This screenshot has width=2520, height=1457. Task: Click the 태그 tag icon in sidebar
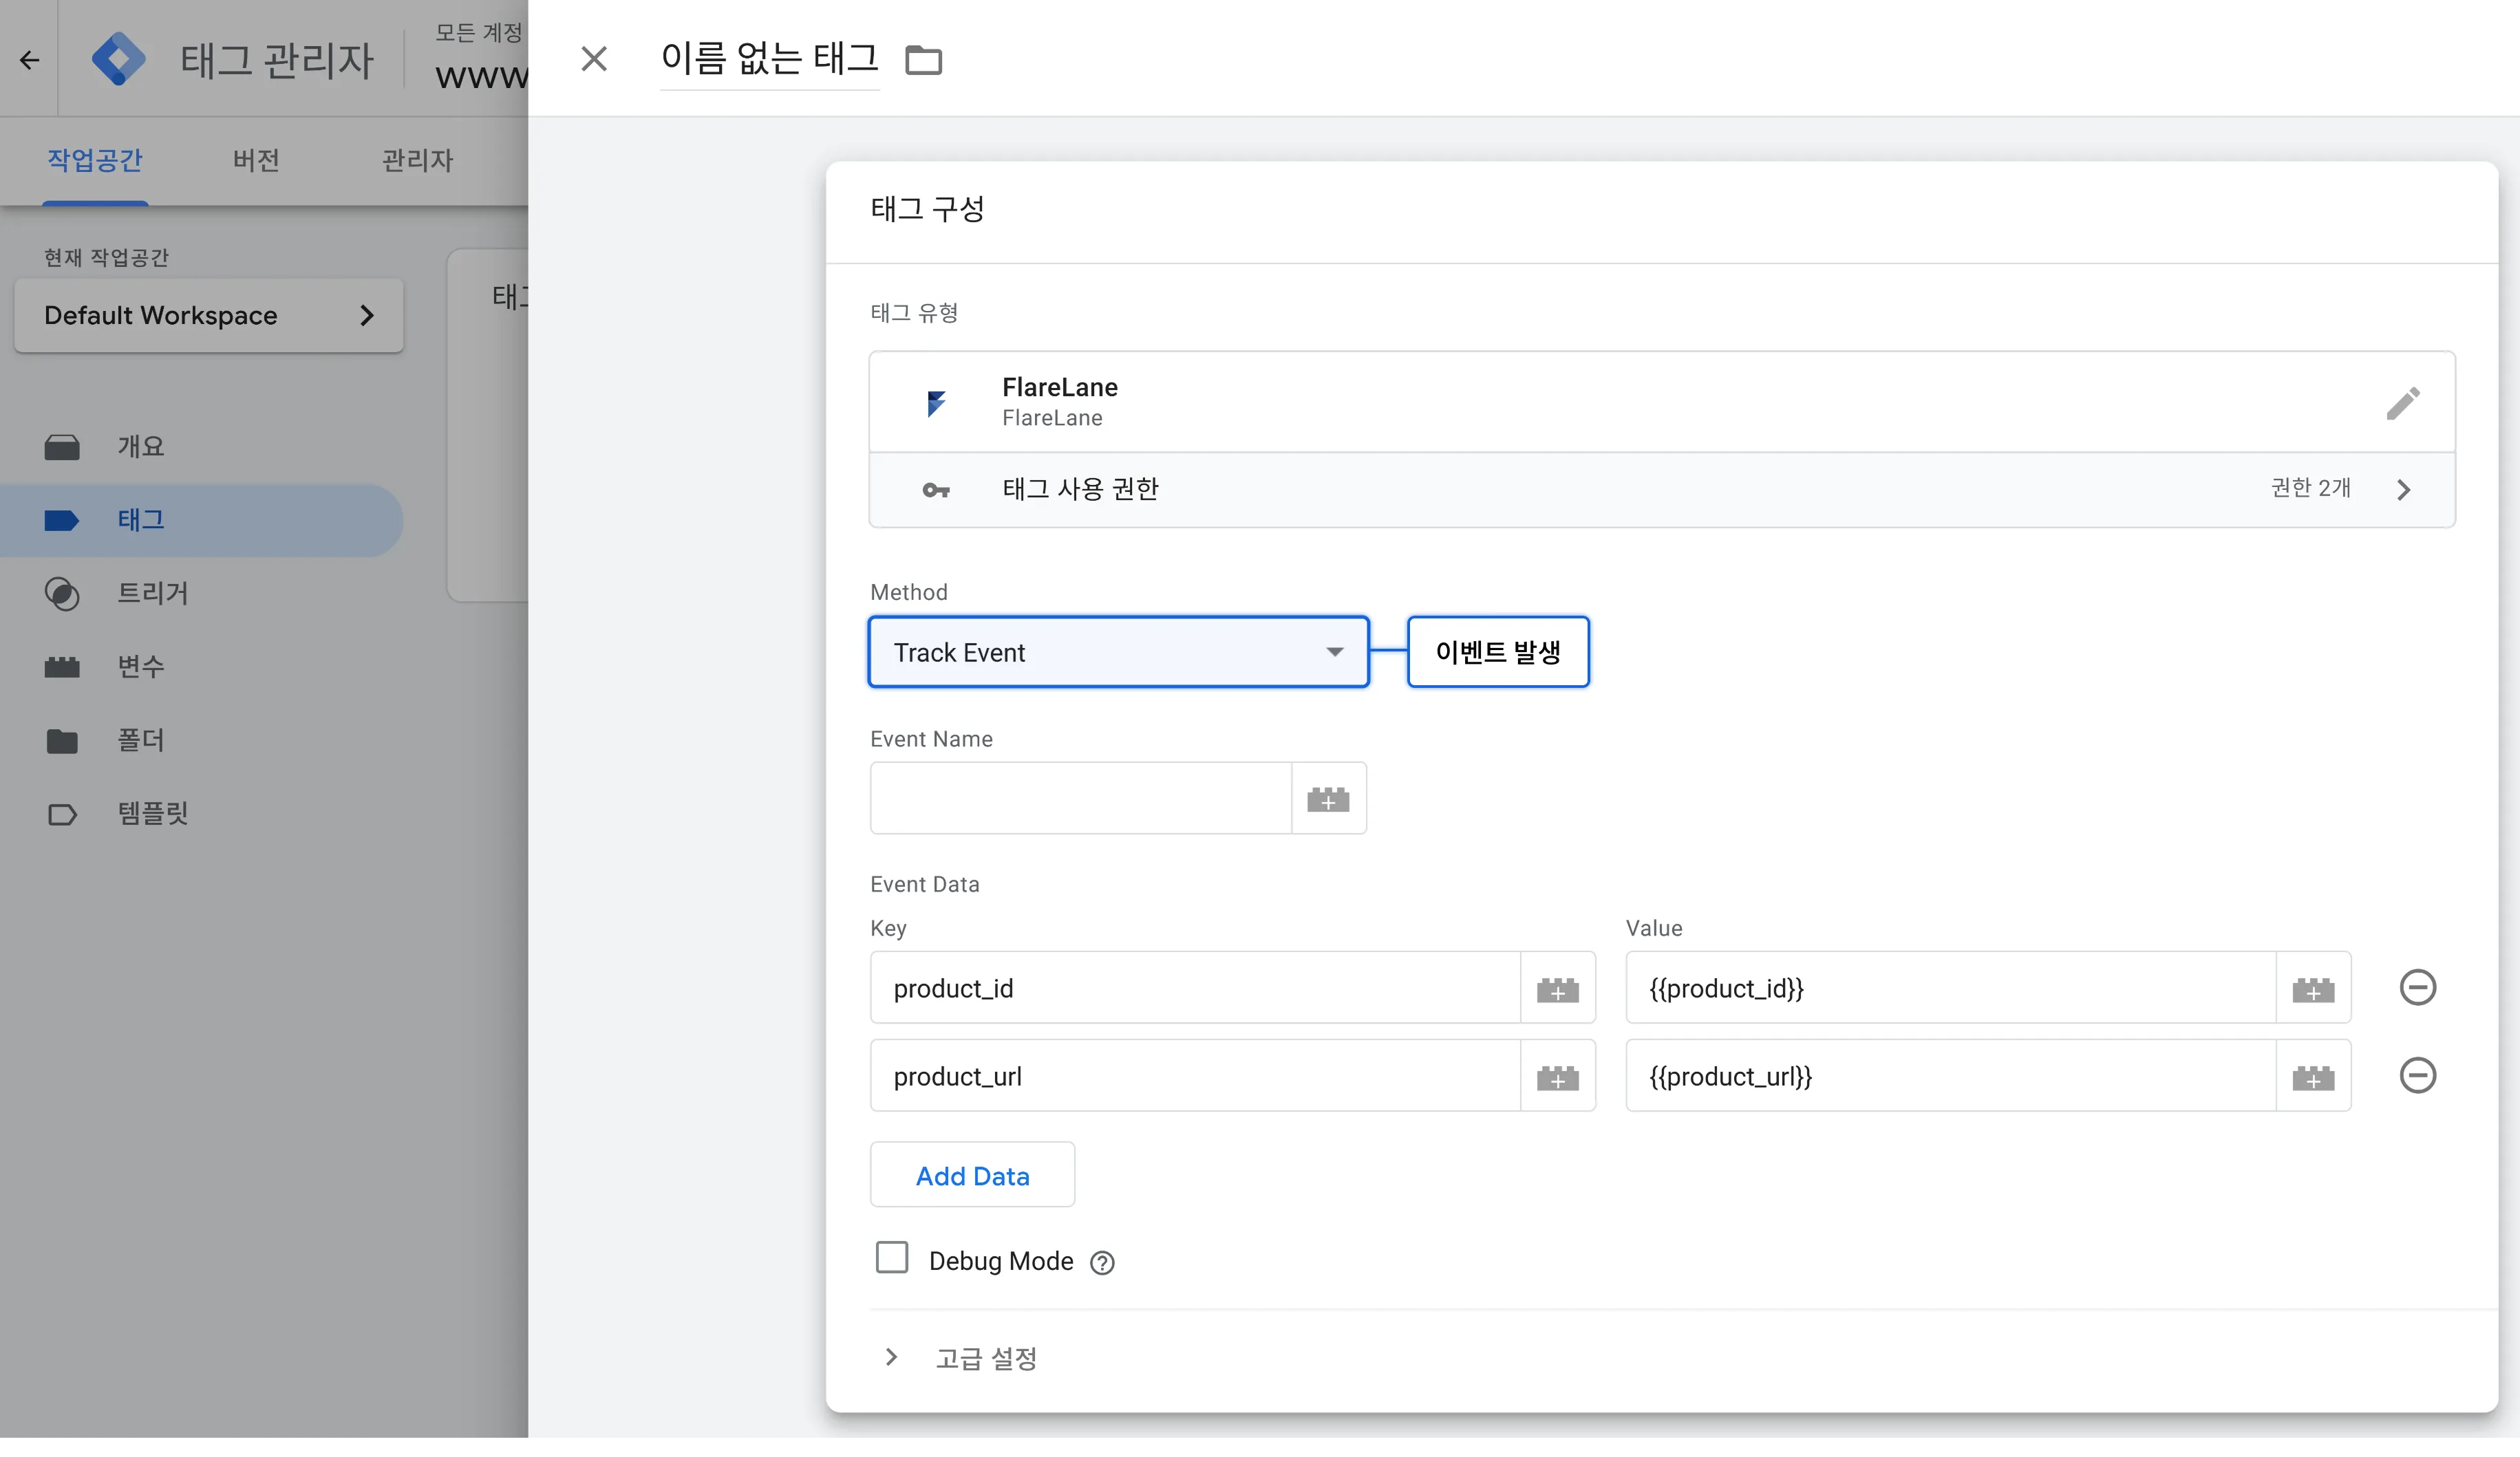point(62,520)
